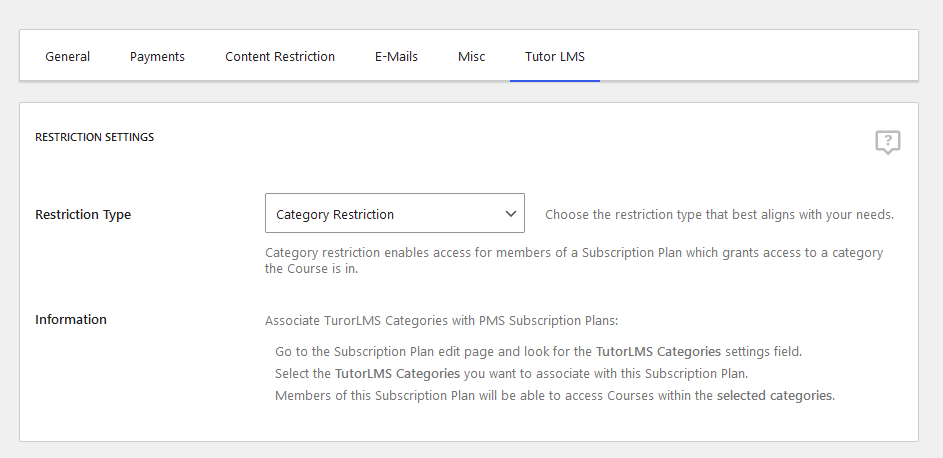Click bold TutorLMS Categories before settings field
Viewport: 943px width, 458px height.
(658, 352)
